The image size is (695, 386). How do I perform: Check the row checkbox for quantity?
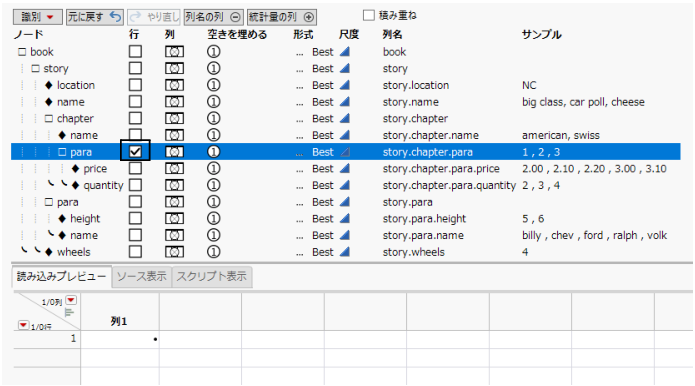pos(135,185)
